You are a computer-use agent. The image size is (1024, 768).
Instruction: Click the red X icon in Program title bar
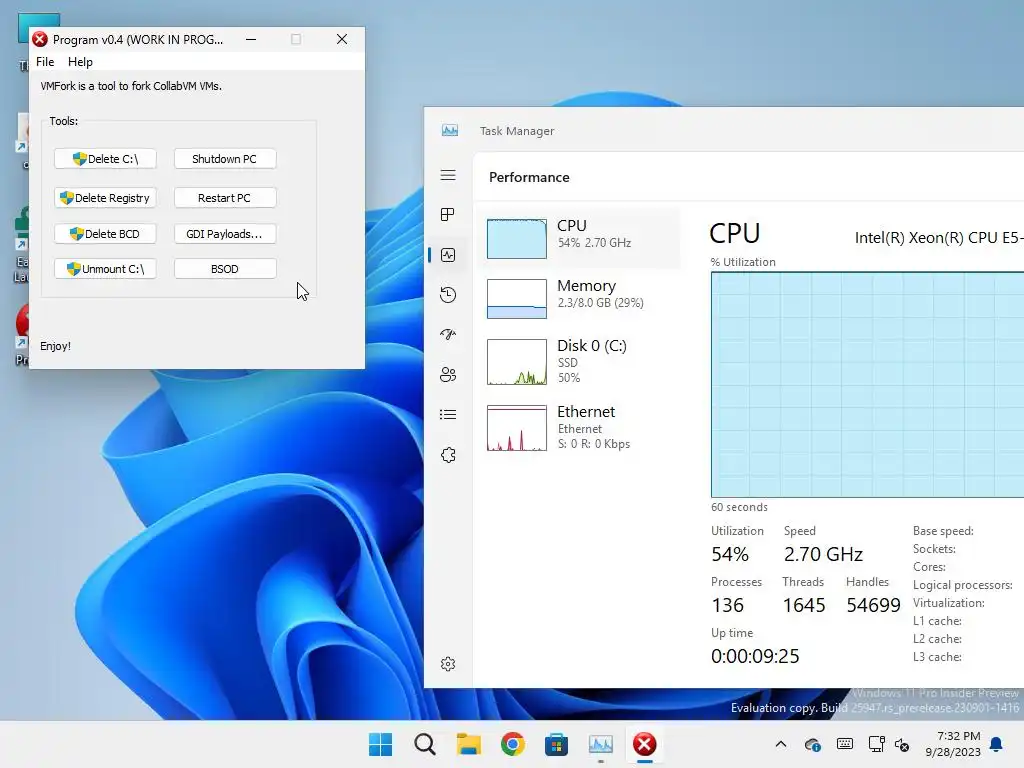(40, 39)
